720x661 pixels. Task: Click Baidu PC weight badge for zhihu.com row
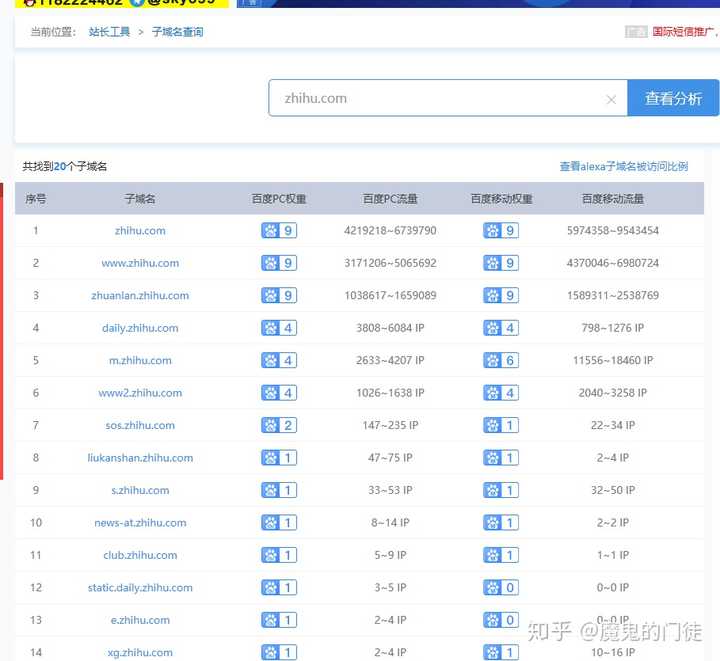click(279, 230)
